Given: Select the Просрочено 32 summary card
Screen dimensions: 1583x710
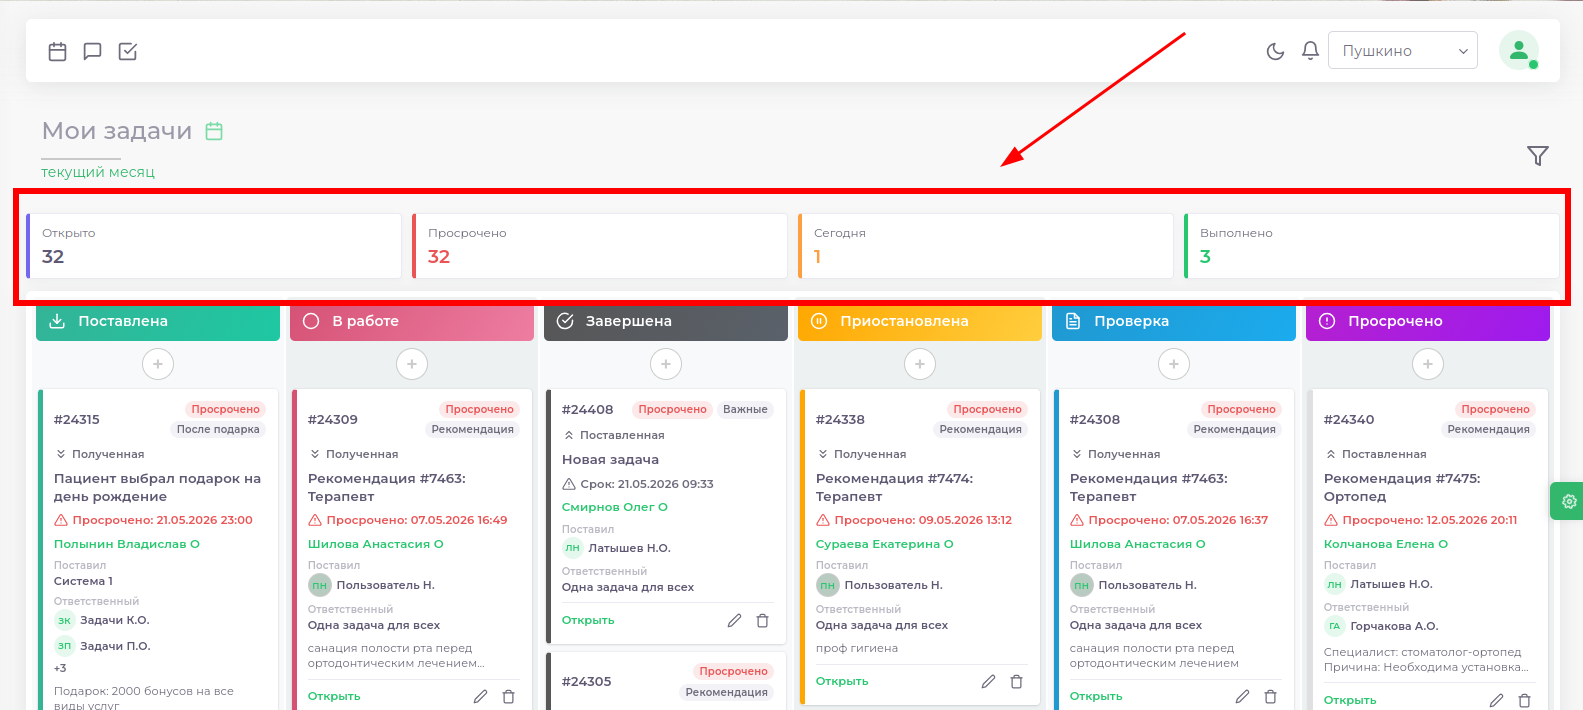Looking at the screenshot, I should [600, 246].
